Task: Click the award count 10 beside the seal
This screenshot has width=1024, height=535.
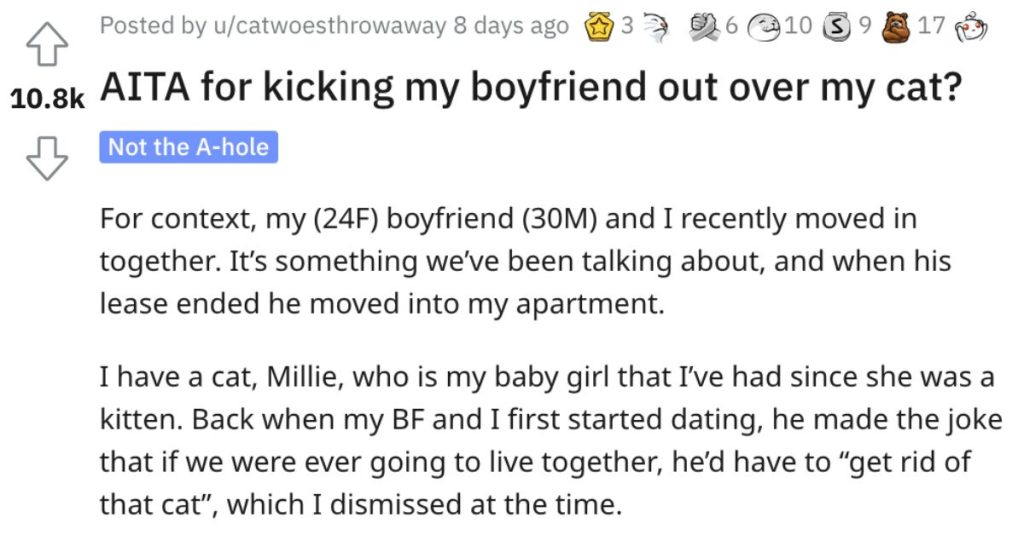Action: [x=798, y=26]
